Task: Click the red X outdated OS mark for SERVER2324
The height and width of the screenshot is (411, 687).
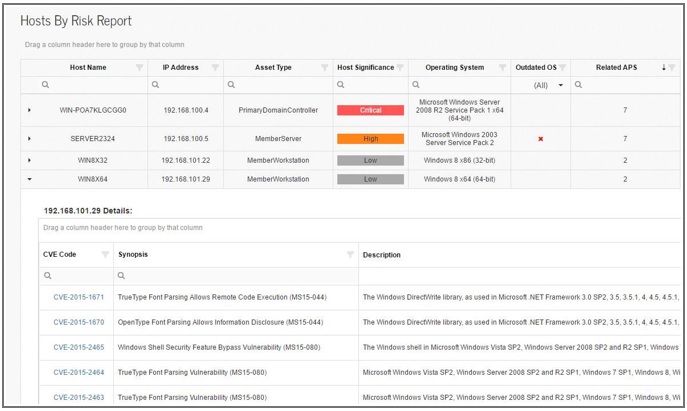Action: click(541, 139)
